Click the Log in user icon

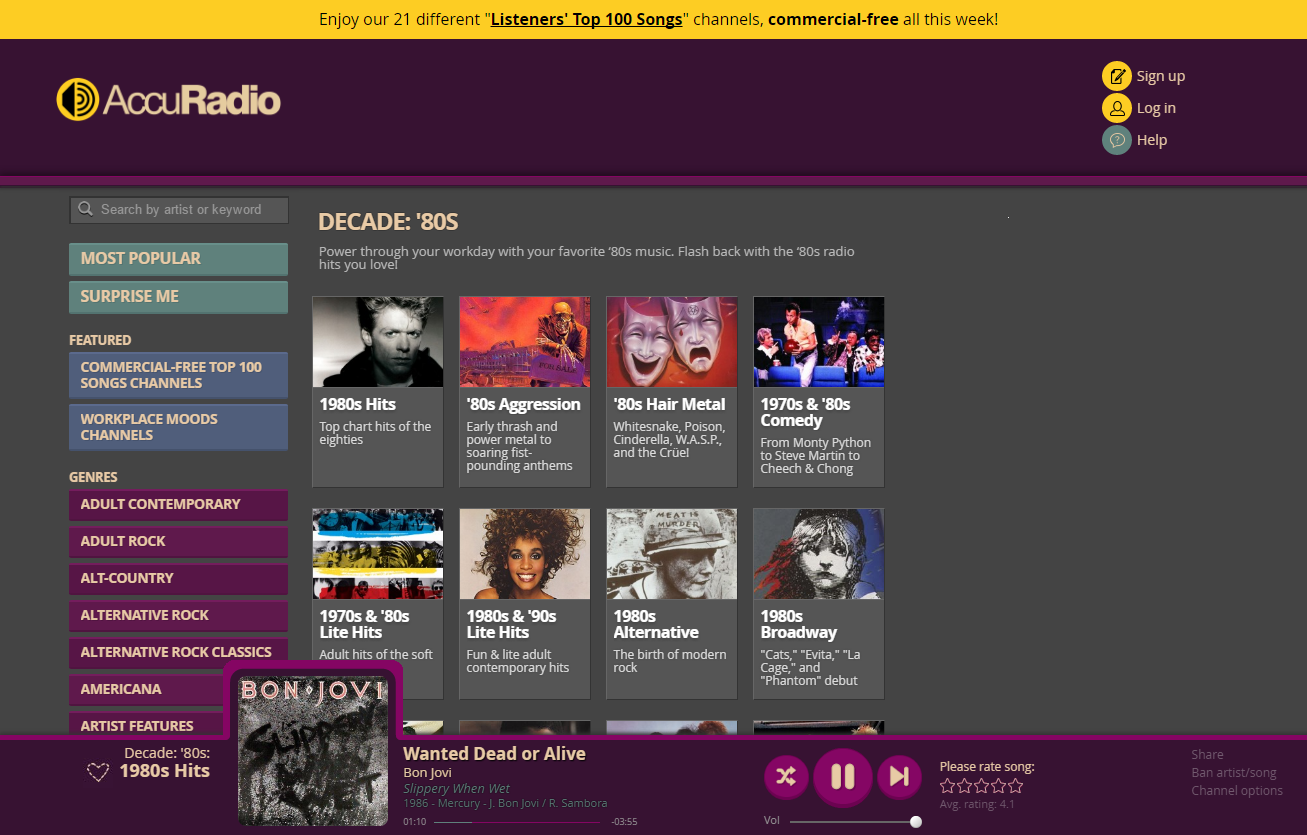pyautogui.click(x=1116, y=108)
